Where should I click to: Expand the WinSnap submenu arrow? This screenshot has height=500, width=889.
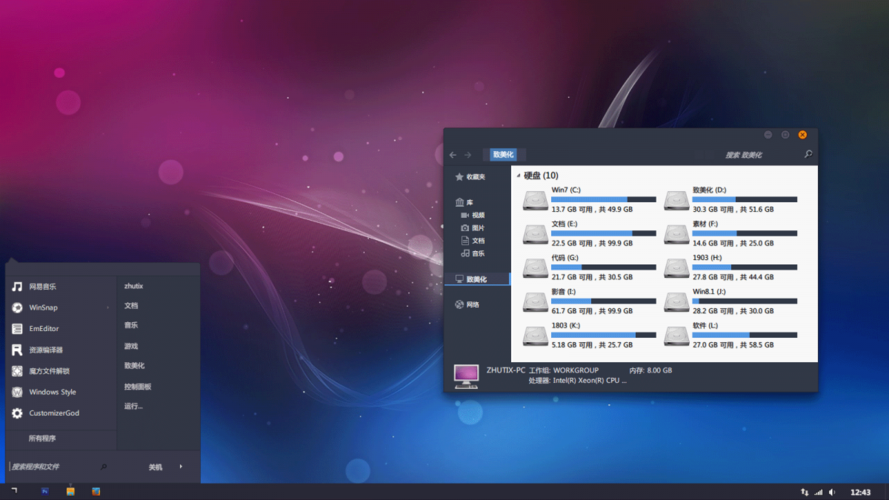click(109, 308)
